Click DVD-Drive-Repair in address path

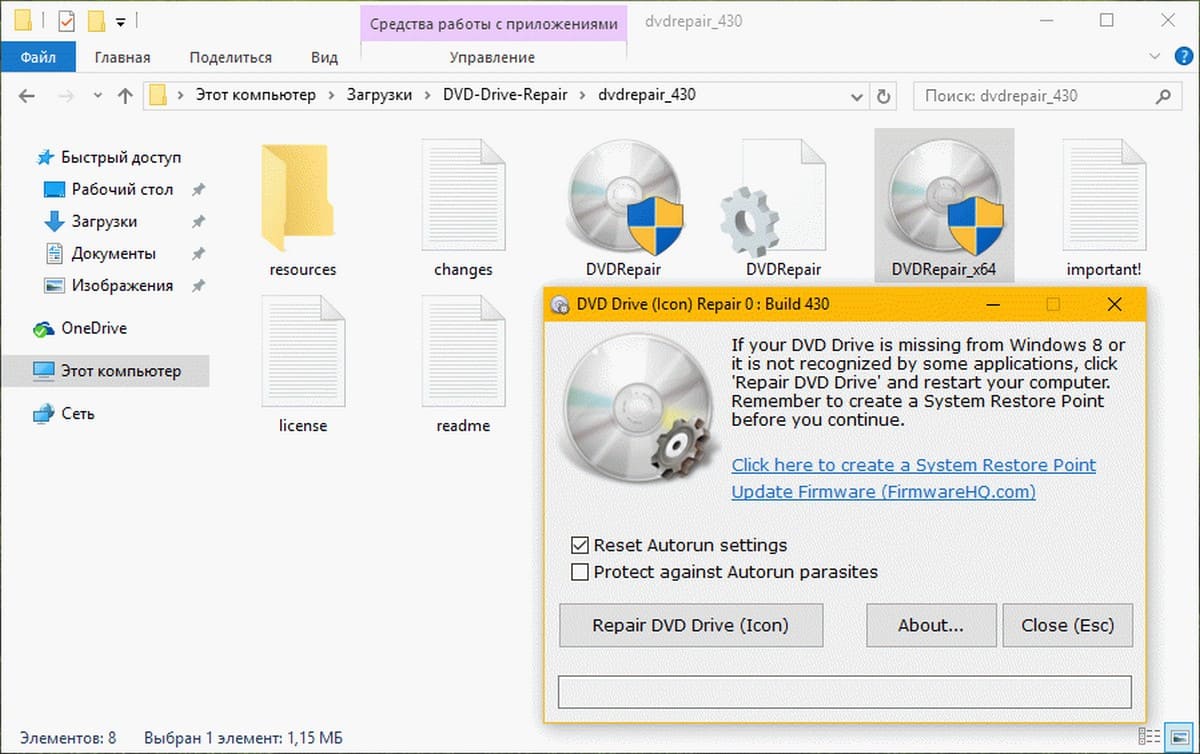[503, 96]
